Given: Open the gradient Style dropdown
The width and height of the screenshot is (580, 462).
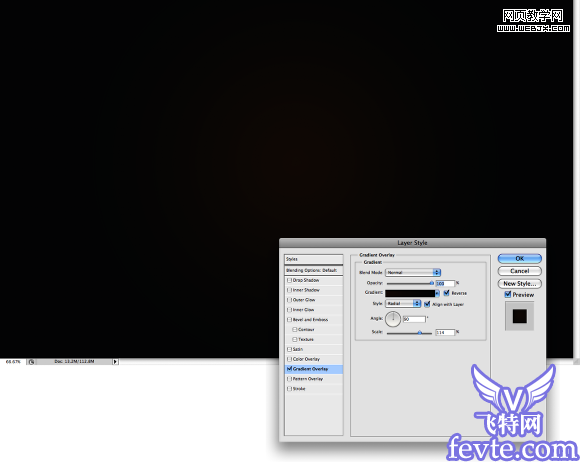Looking at the screenshot, I should coord(403,304).
